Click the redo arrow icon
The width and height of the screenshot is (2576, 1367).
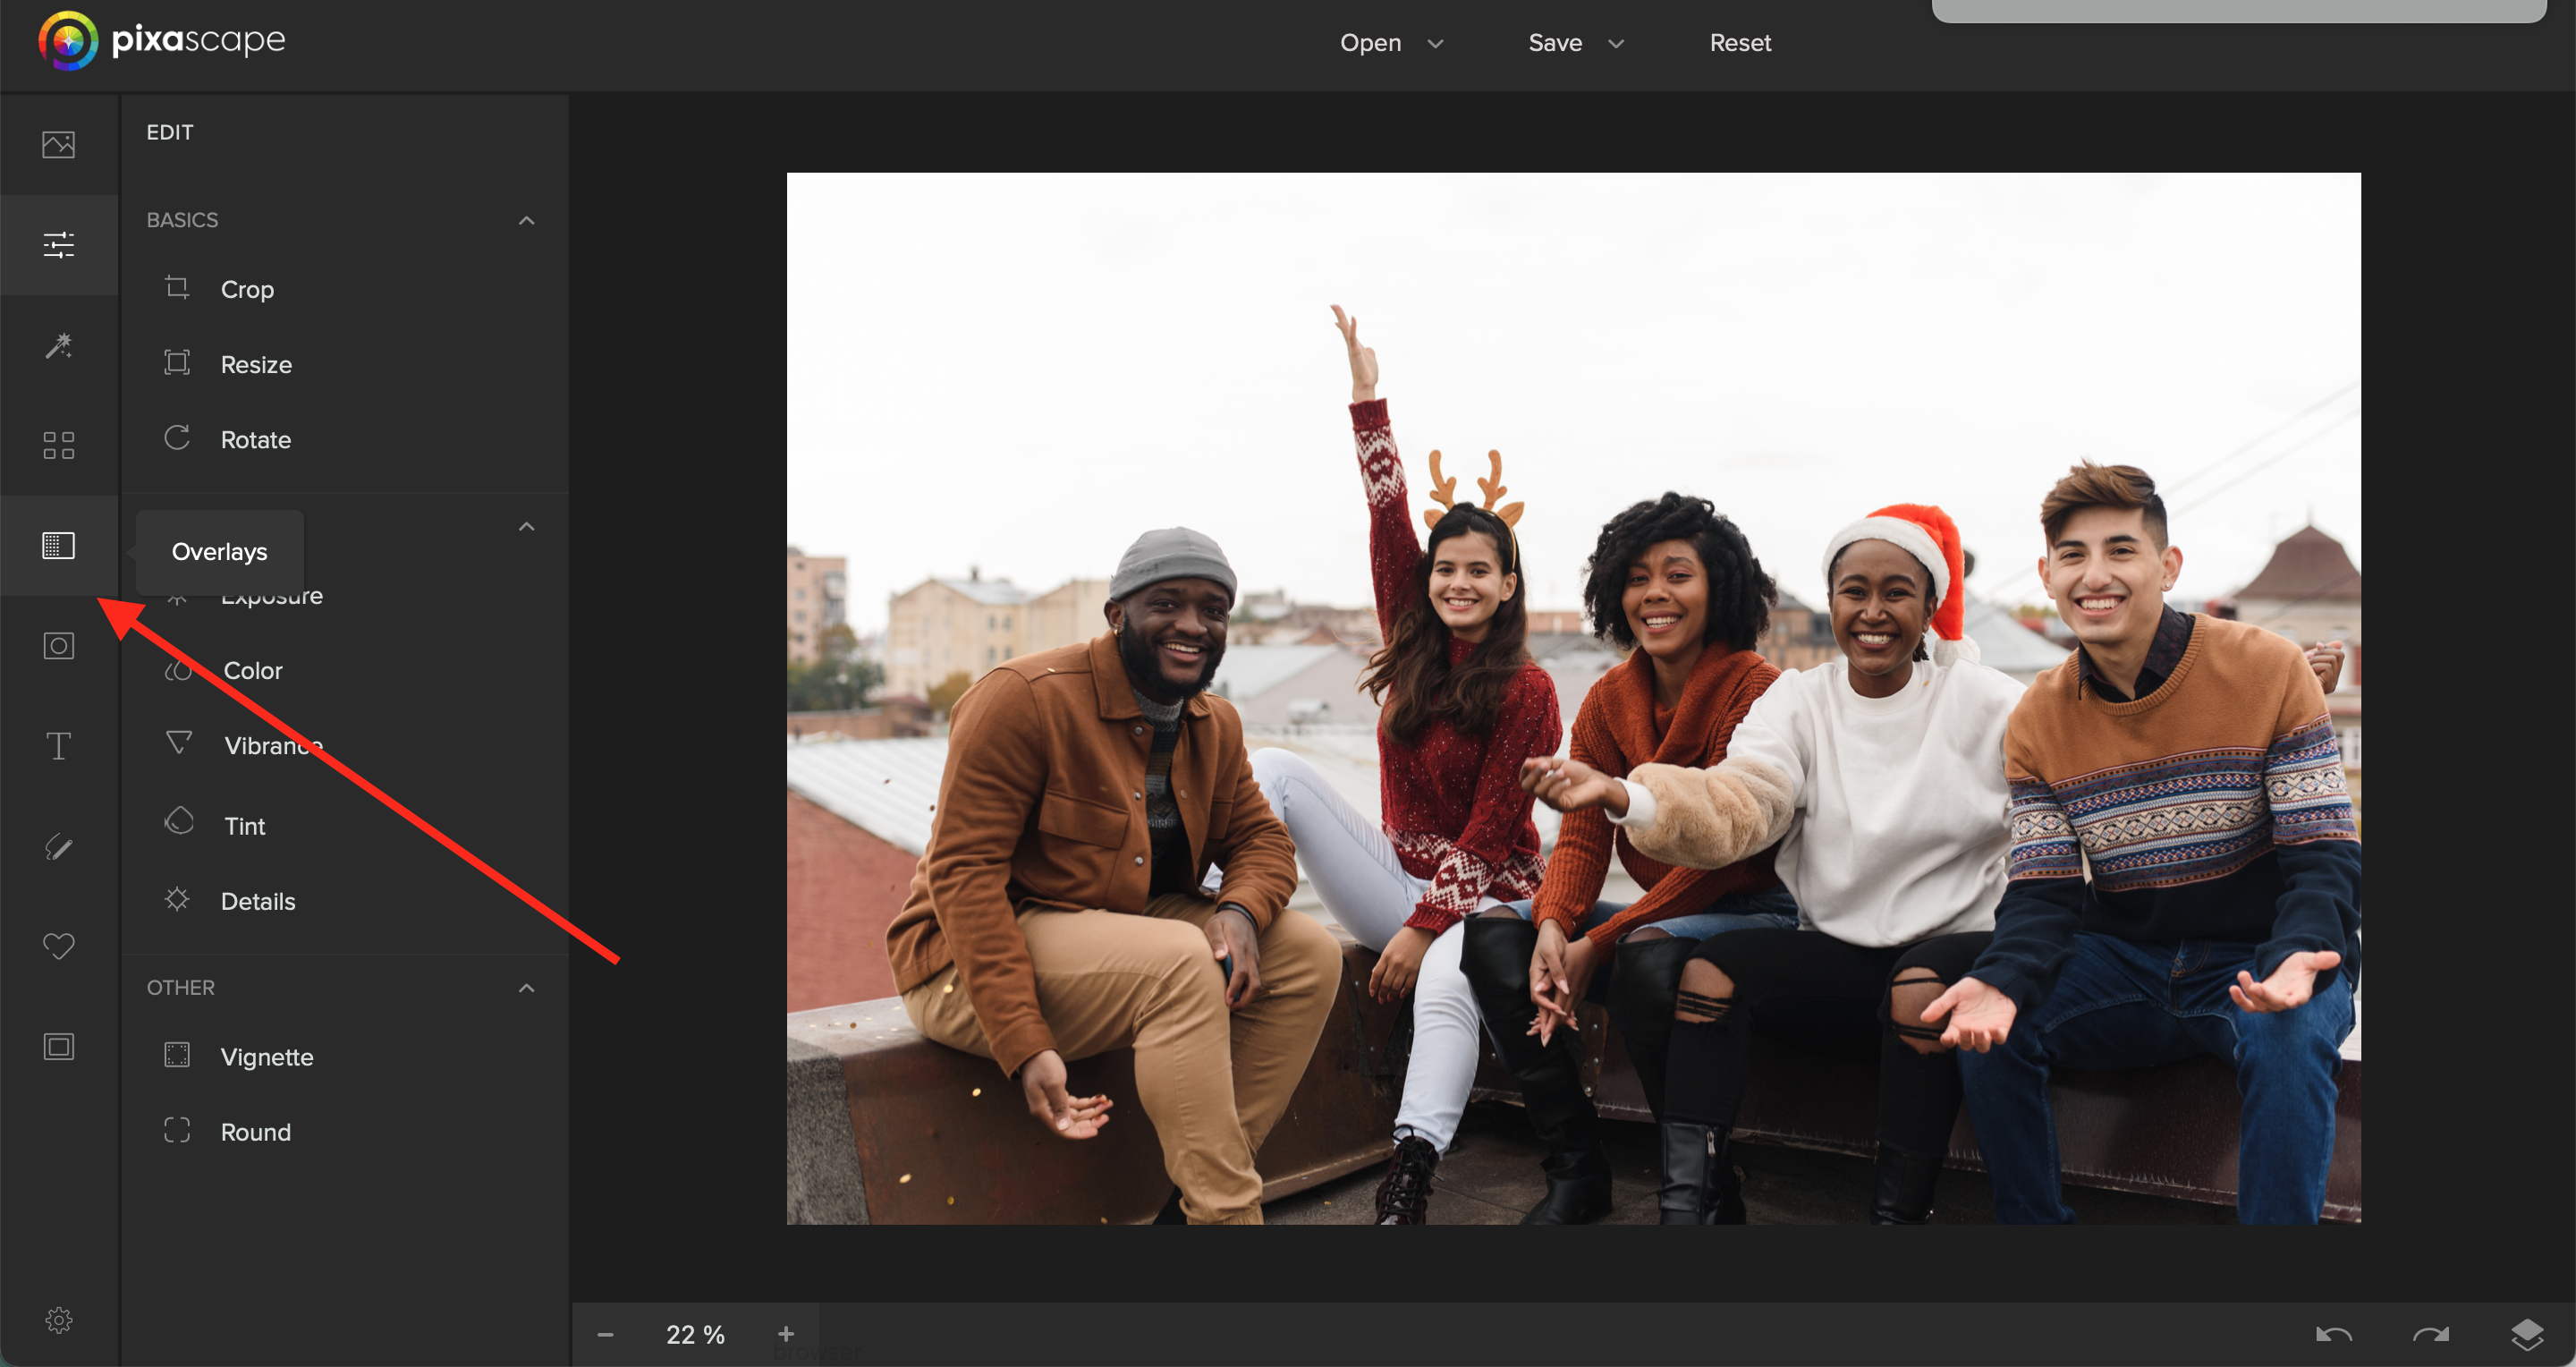[x=2430, y=1334]
